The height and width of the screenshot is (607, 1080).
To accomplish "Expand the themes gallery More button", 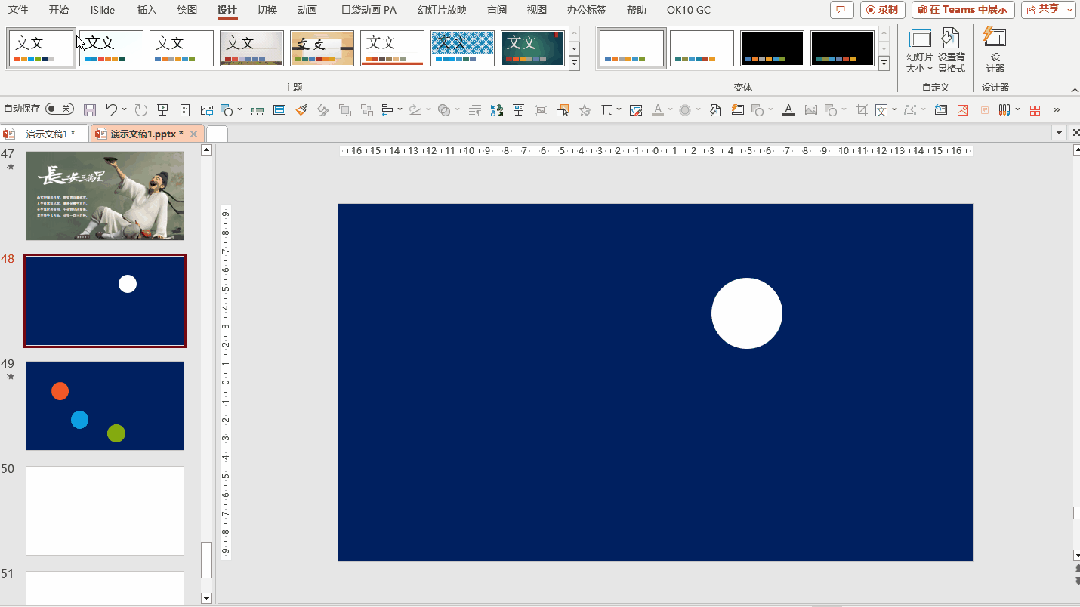I will point(574,63).
